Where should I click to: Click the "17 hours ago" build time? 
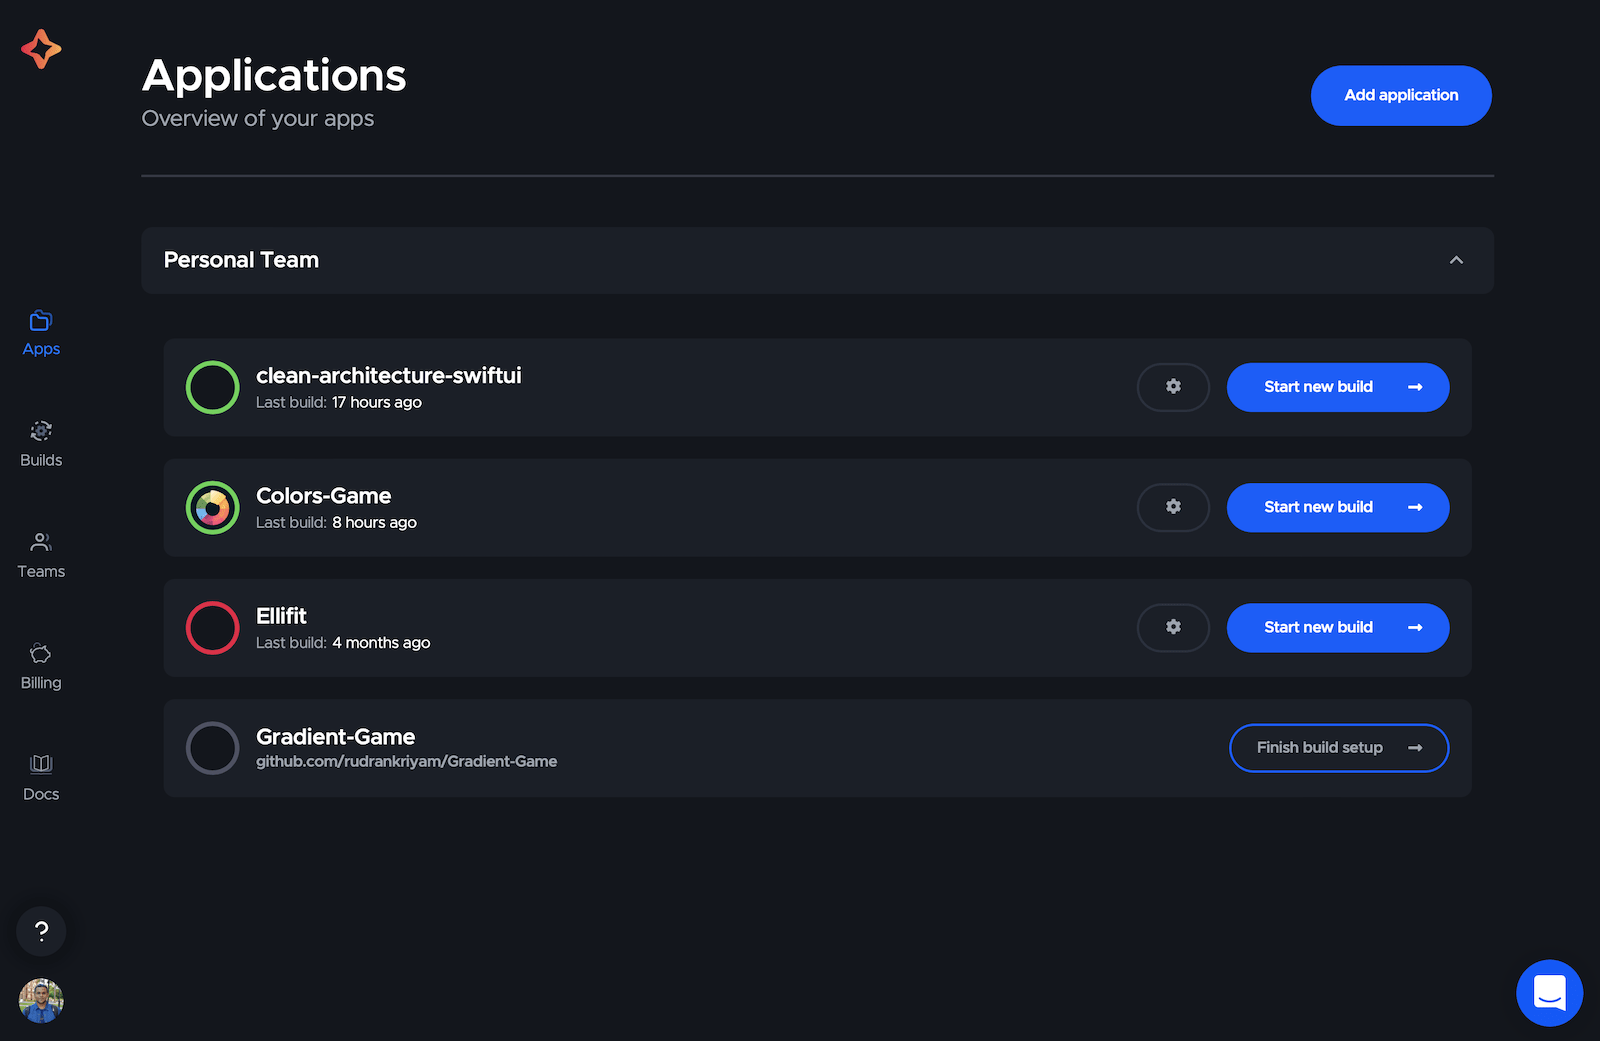click(x=377, y=402)
